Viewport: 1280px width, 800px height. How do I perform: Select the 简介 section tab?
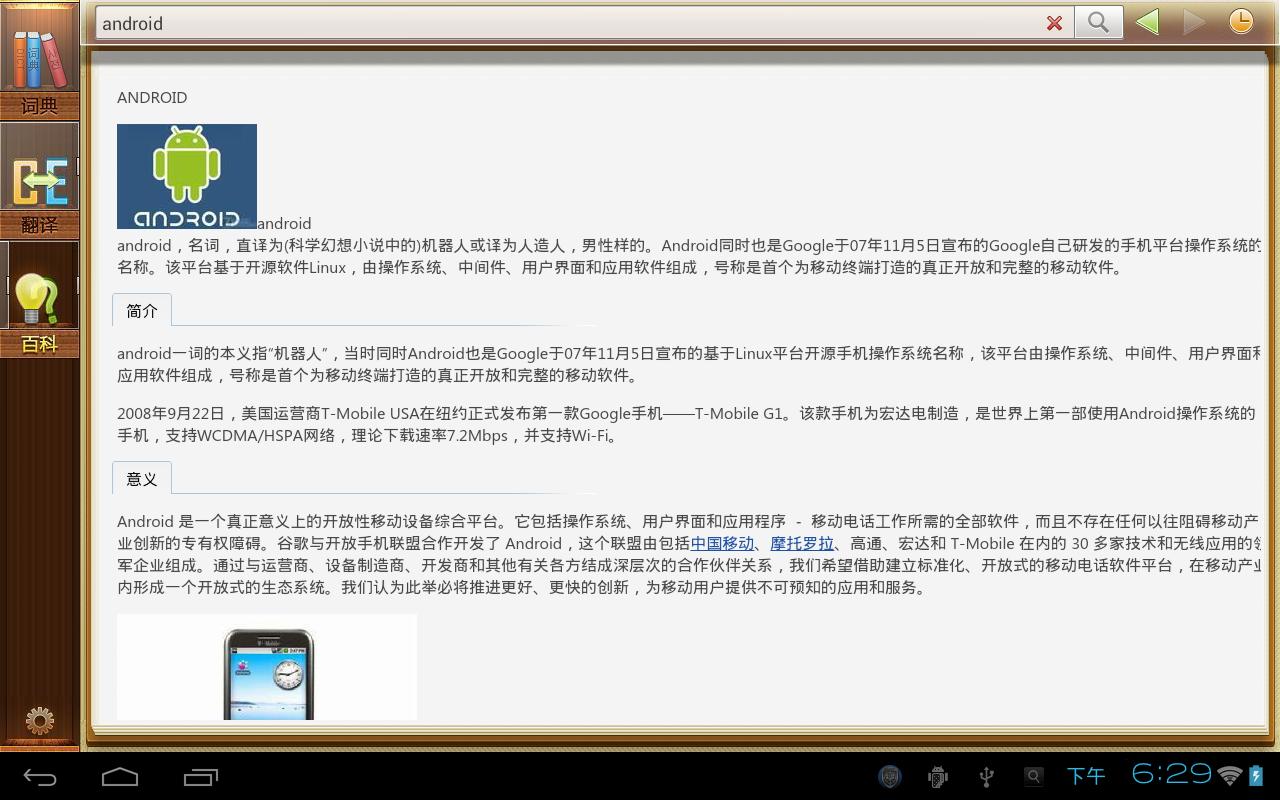142,311
